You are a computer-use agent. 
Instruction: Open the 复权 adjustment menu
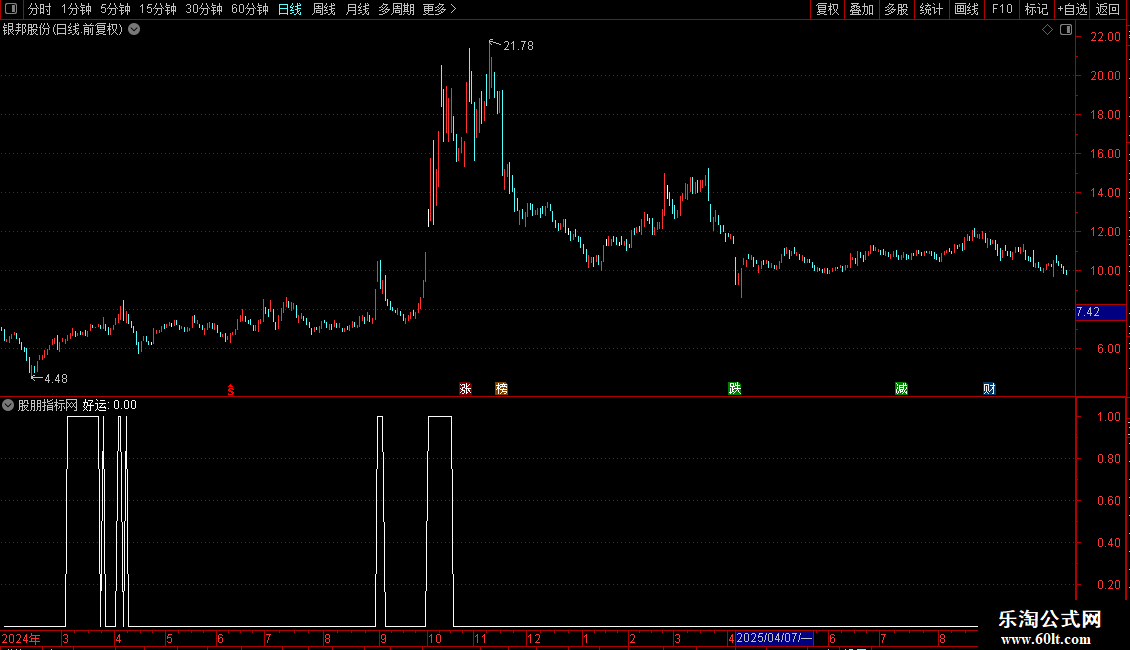coord(827,9)
